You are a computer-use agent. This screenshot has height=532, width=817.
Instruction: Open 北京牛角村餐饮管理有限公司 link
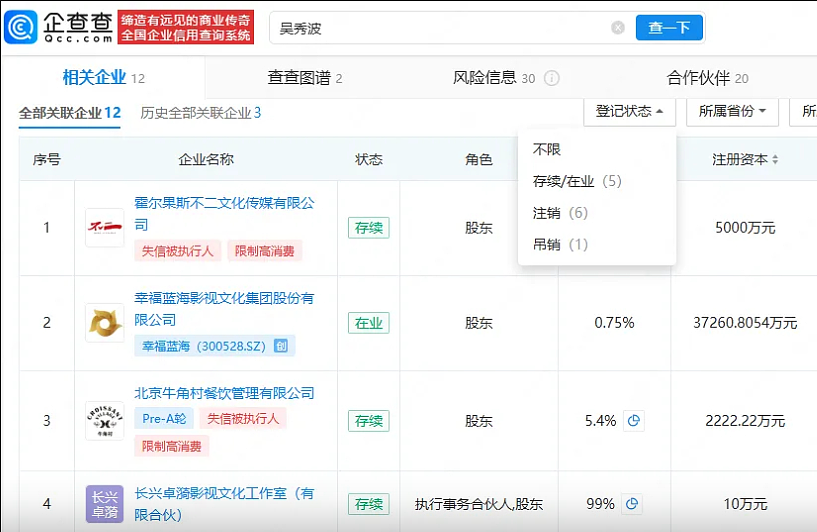224,393
